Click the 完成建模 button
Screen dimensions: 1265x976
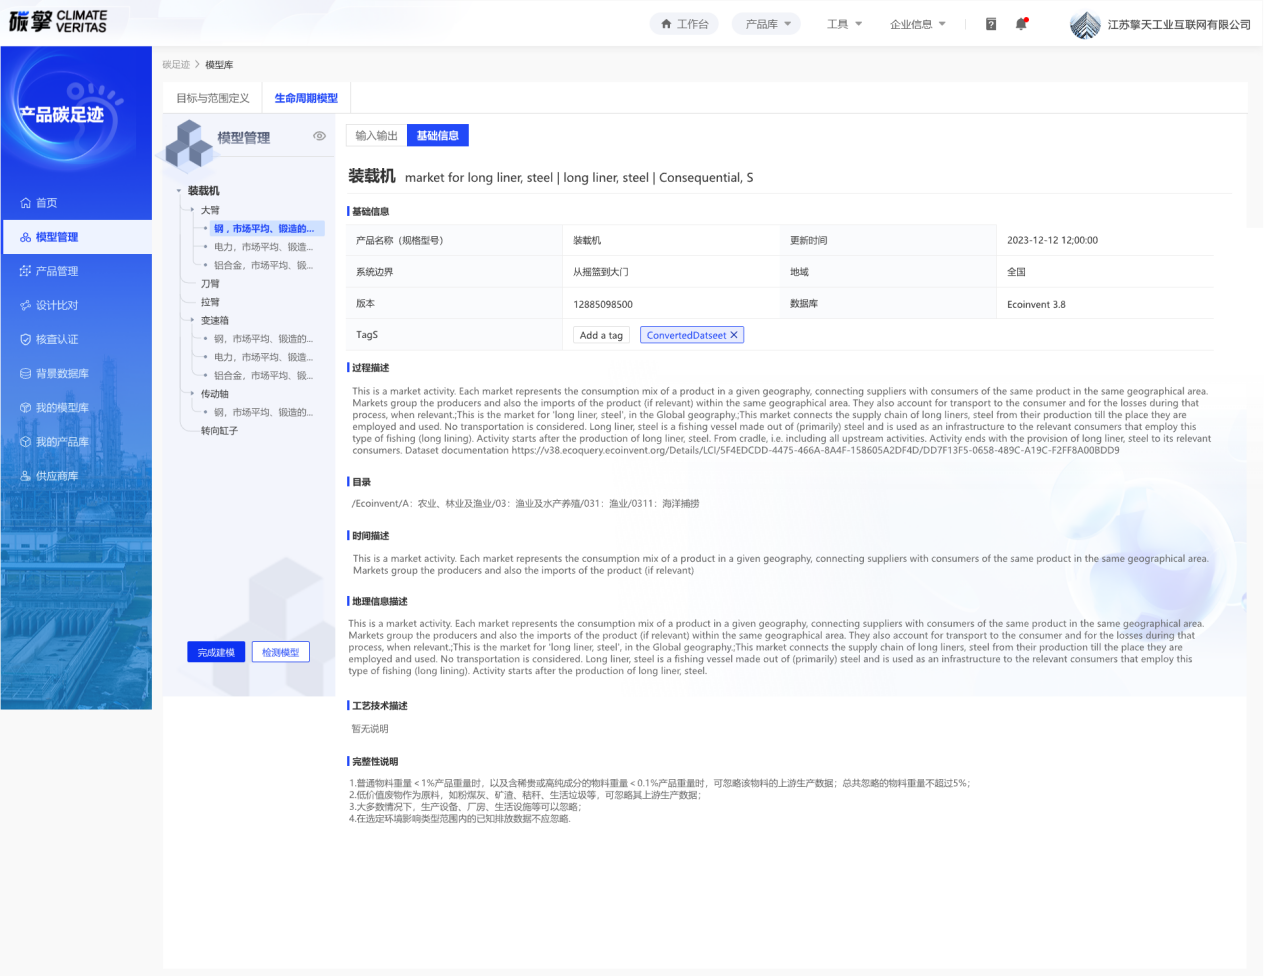pos(216,652)
